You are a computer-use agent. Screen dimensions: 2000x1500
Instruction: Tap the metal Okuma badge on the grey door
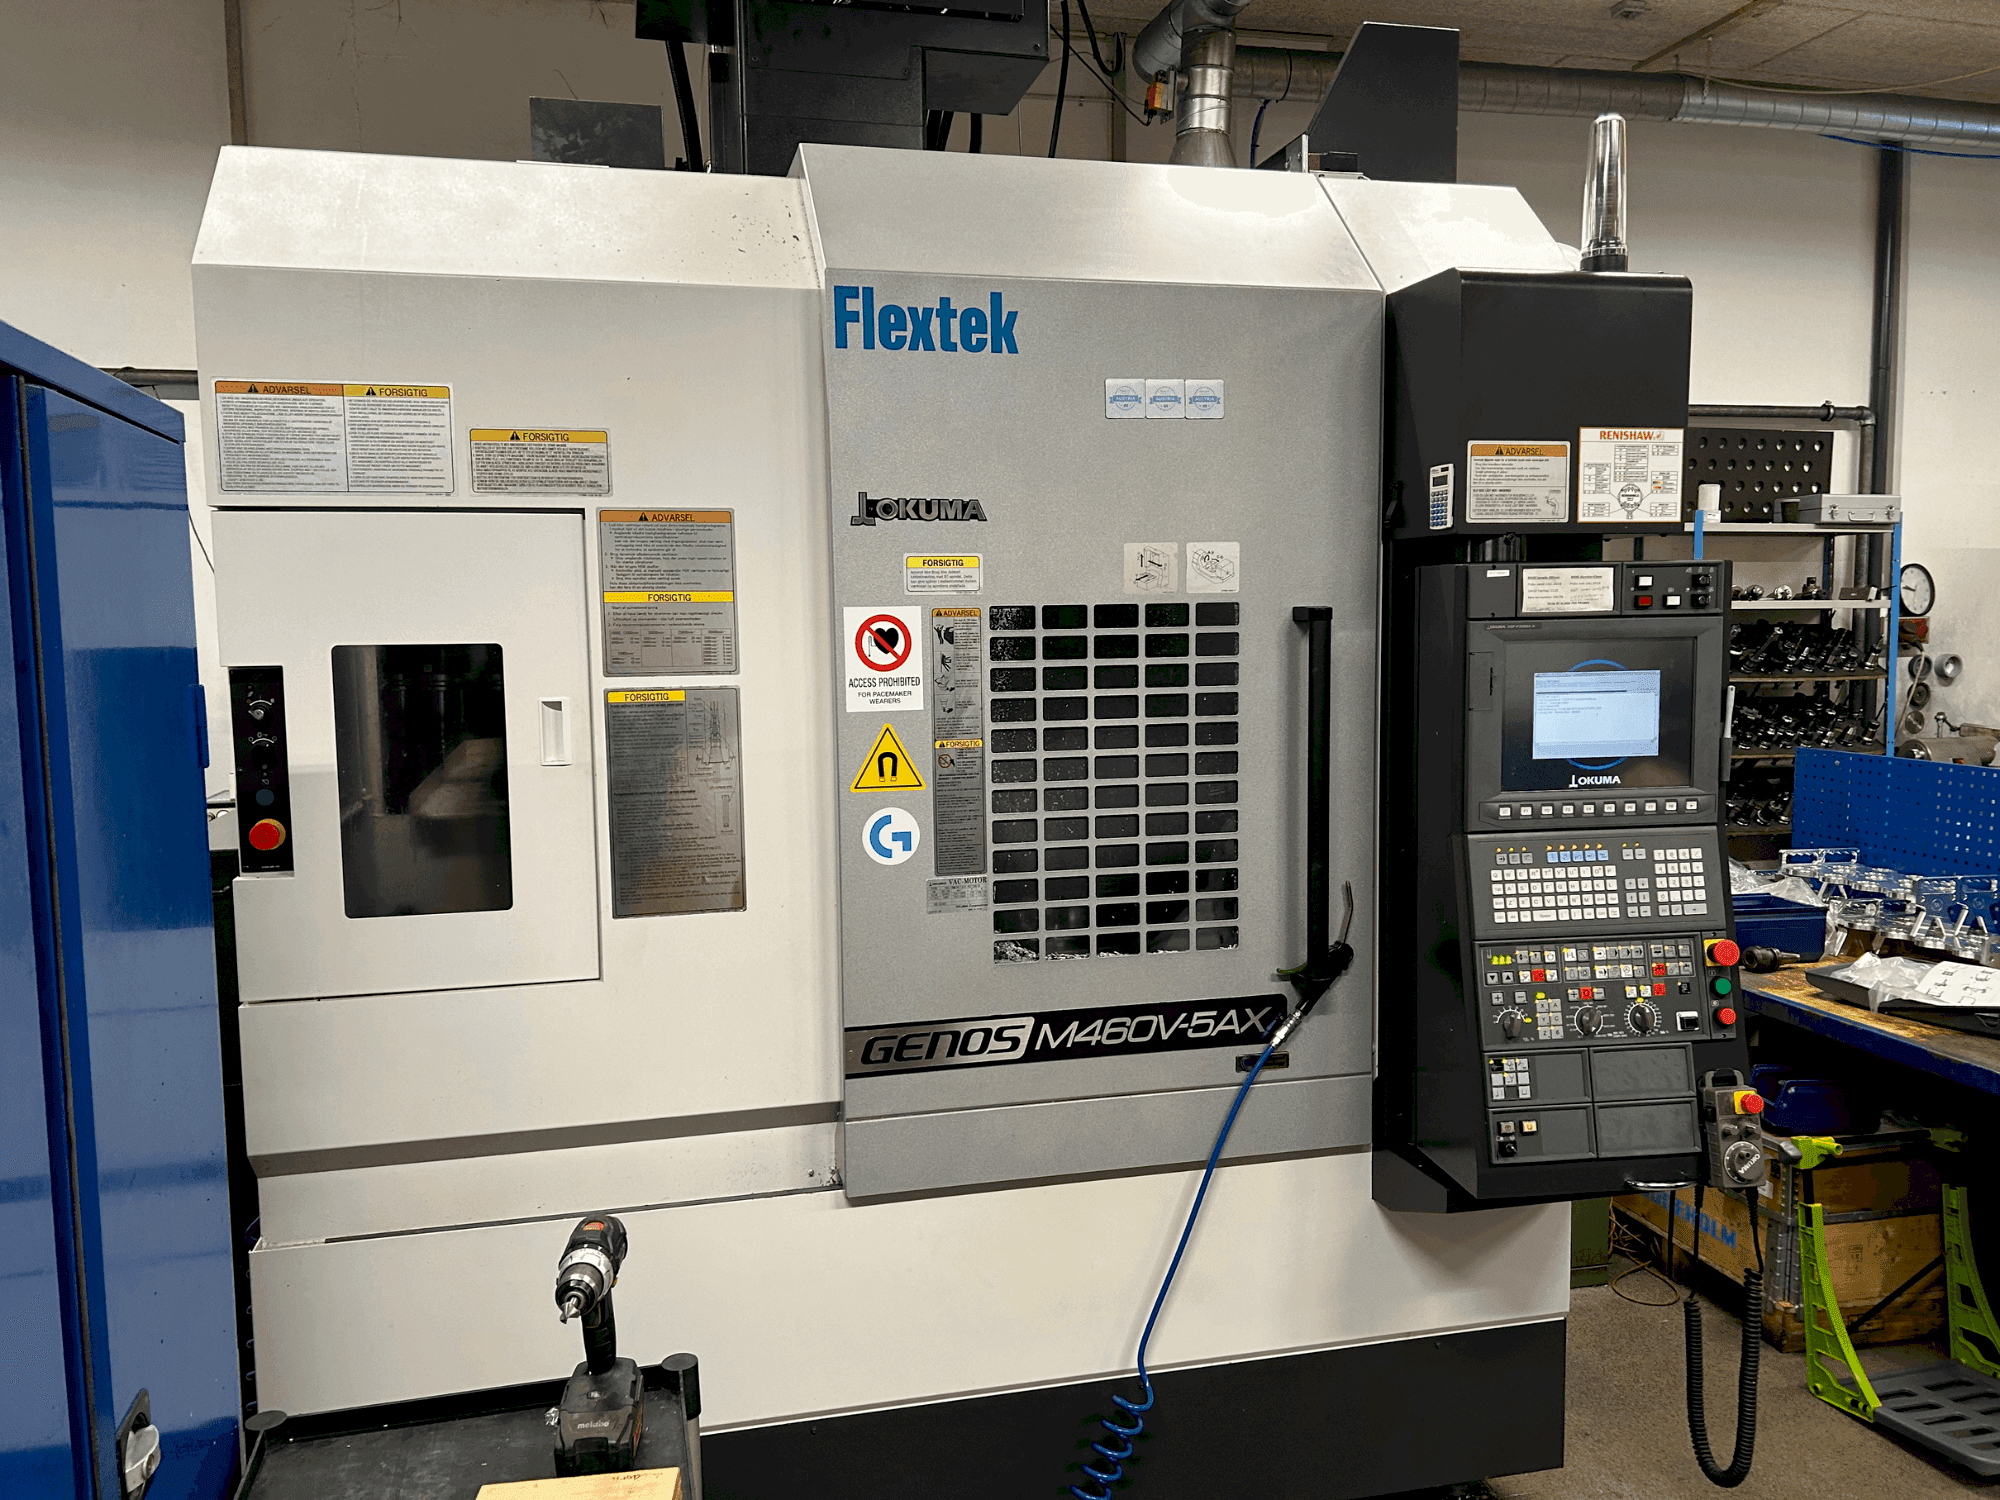(x=919, y=508)
